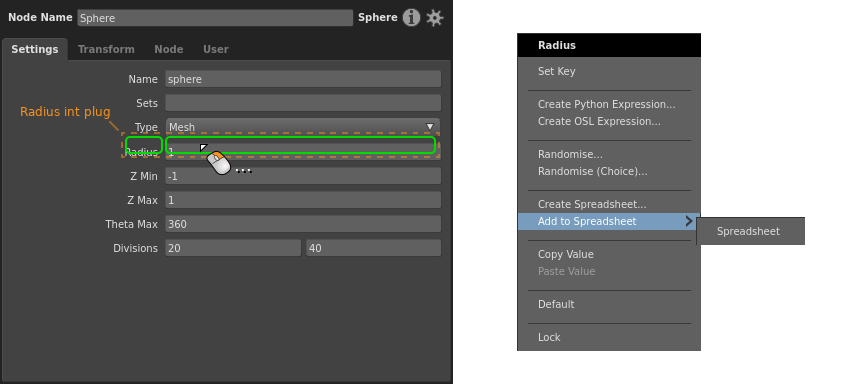
Task: Select the Settings tab
Action: [x=35, y=49]
